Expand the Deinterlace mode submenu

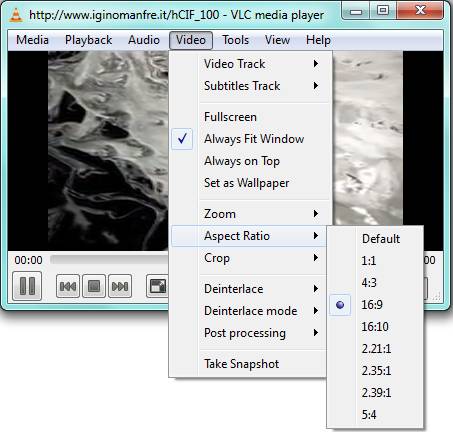[249, 311]
